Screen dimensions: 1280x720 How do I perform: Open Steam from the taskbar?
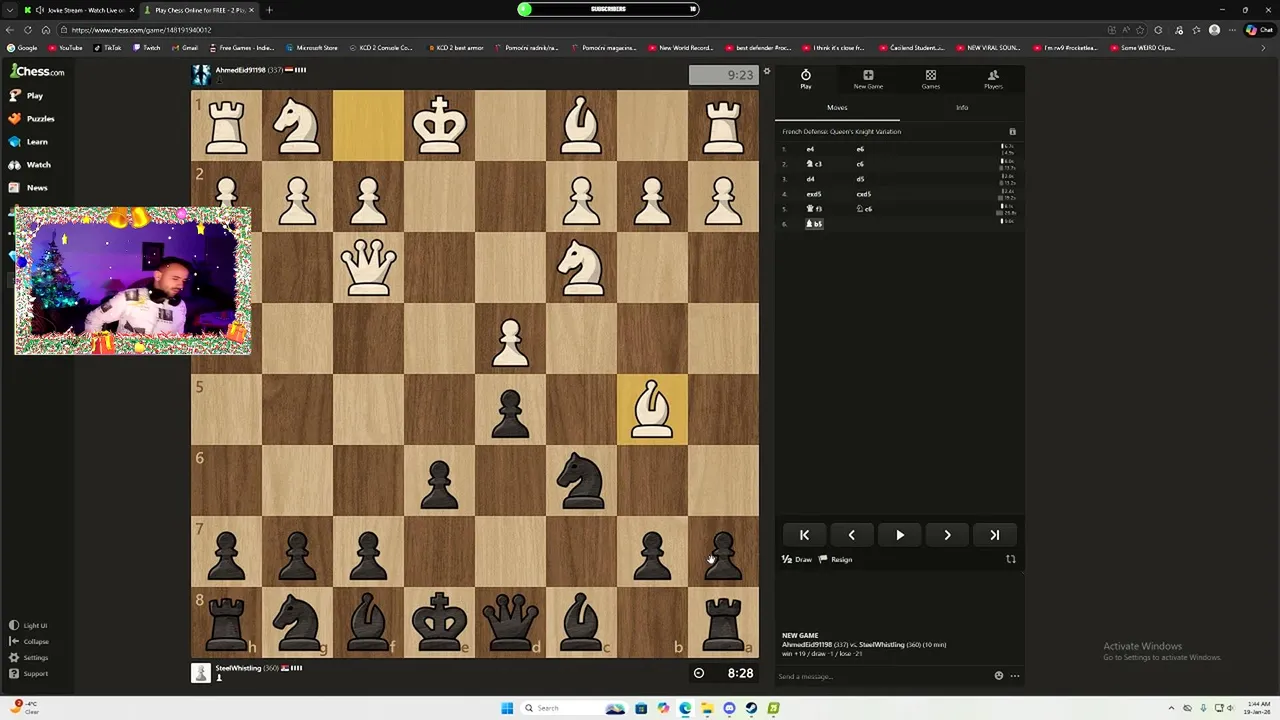[x=751, y=708]
